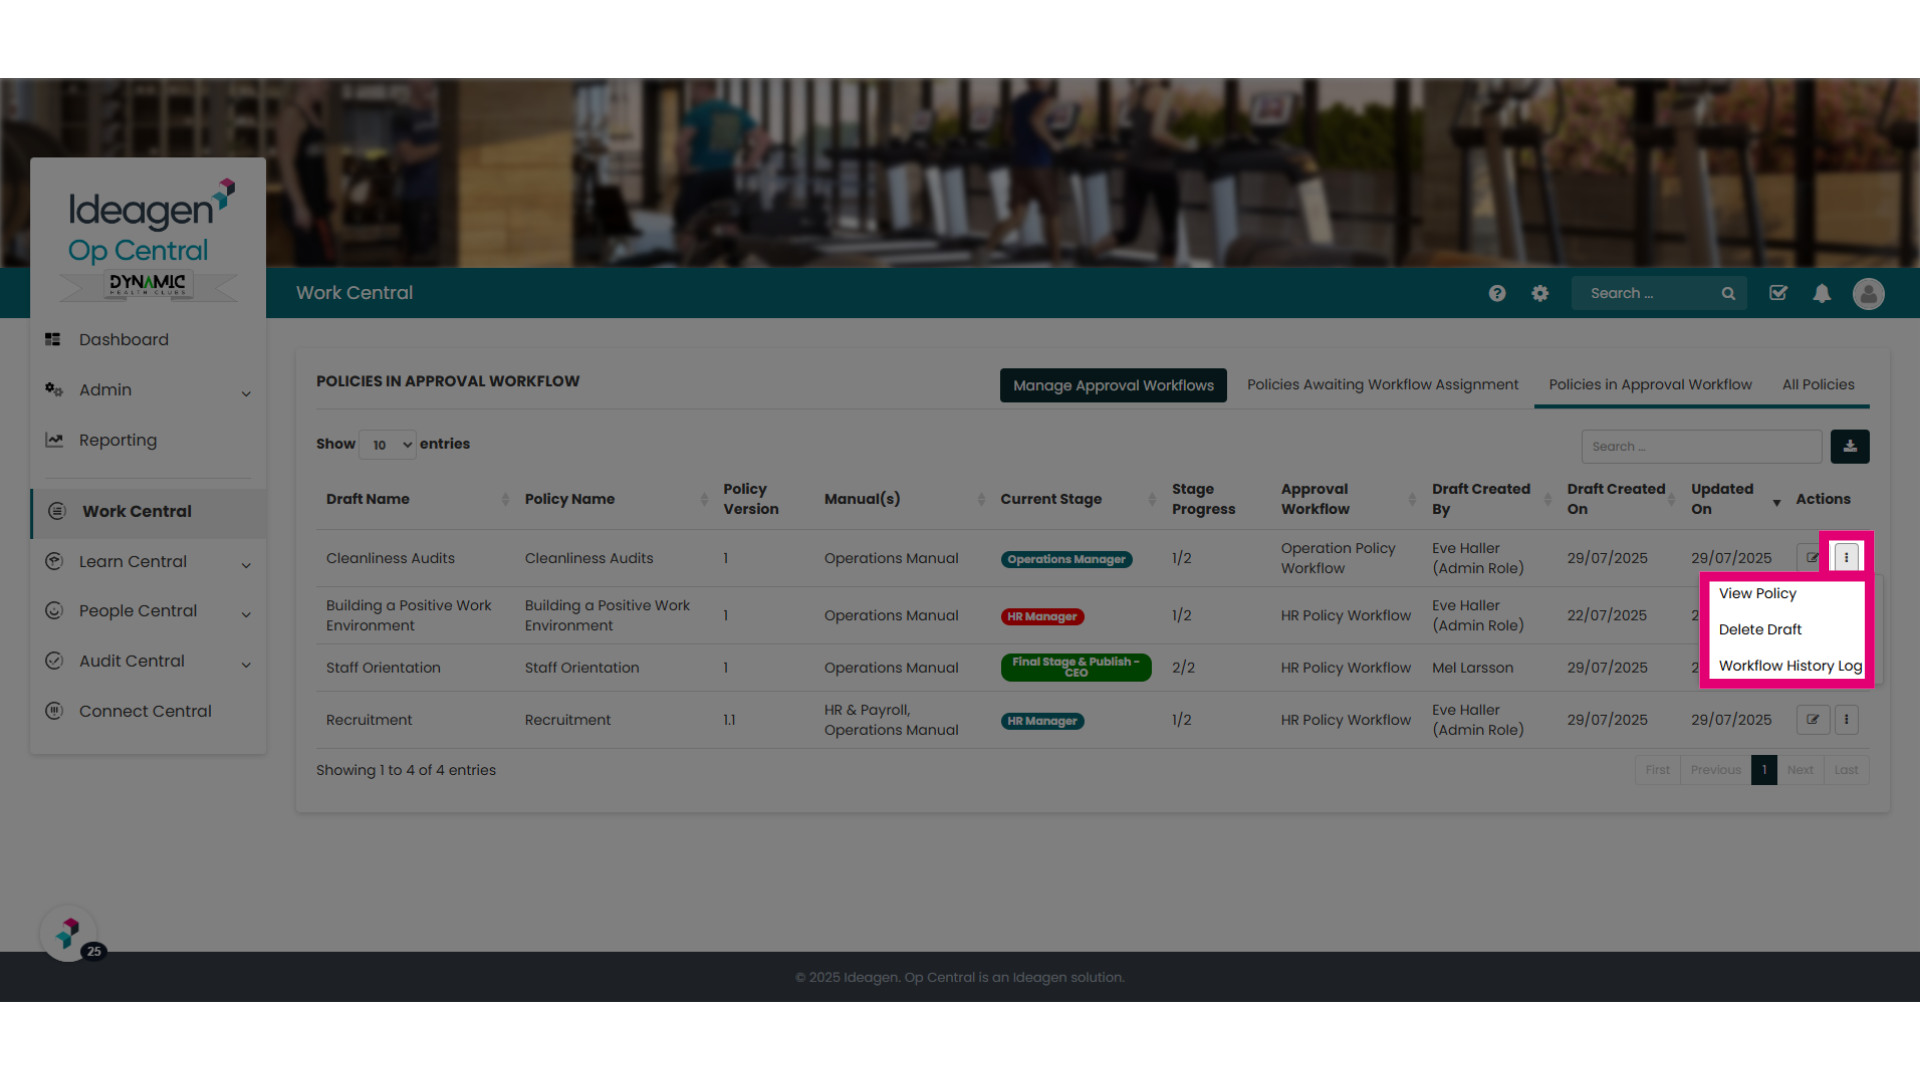
Task: Open the Ideagen assistant bubble icon
Action: pos(68,934)
